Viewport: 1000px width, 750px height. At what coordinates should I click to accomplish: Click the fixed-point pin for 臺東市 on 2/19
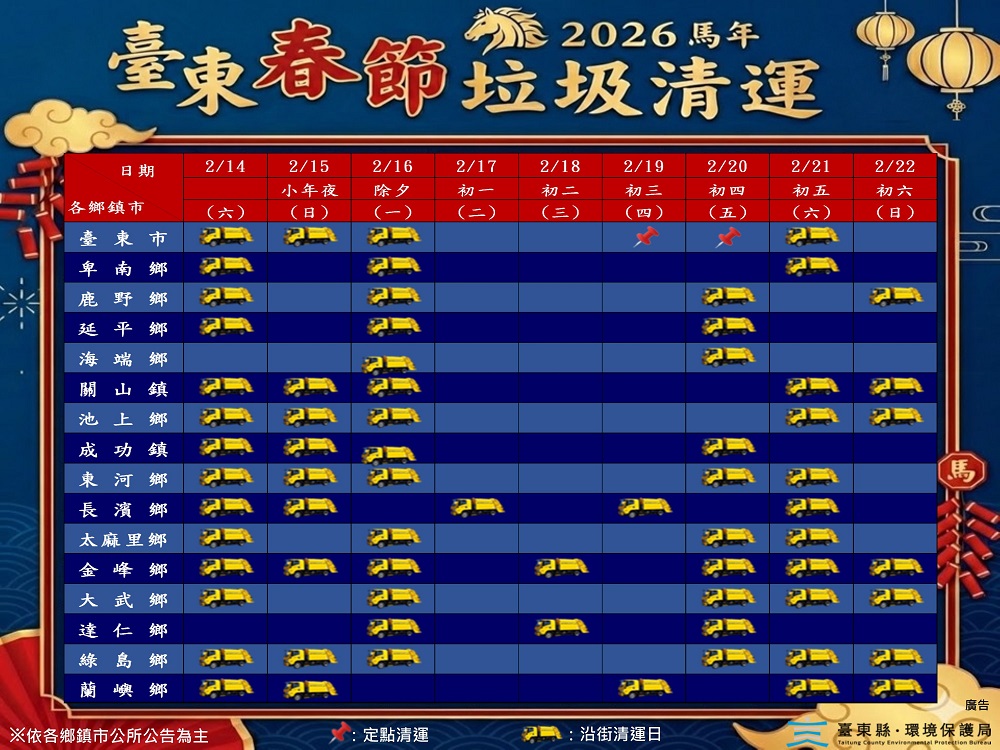click(x=646, y=237)
